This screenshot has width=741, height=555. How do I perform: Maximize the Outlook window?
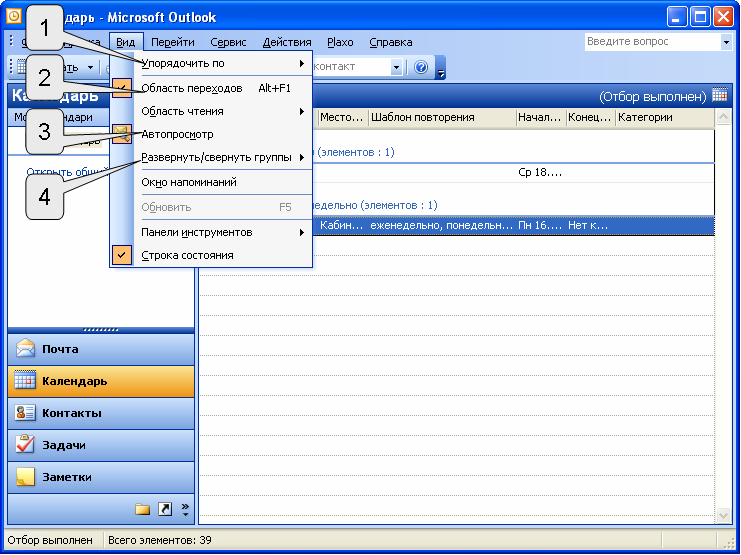pyautogui.click(x=700, y=17)
